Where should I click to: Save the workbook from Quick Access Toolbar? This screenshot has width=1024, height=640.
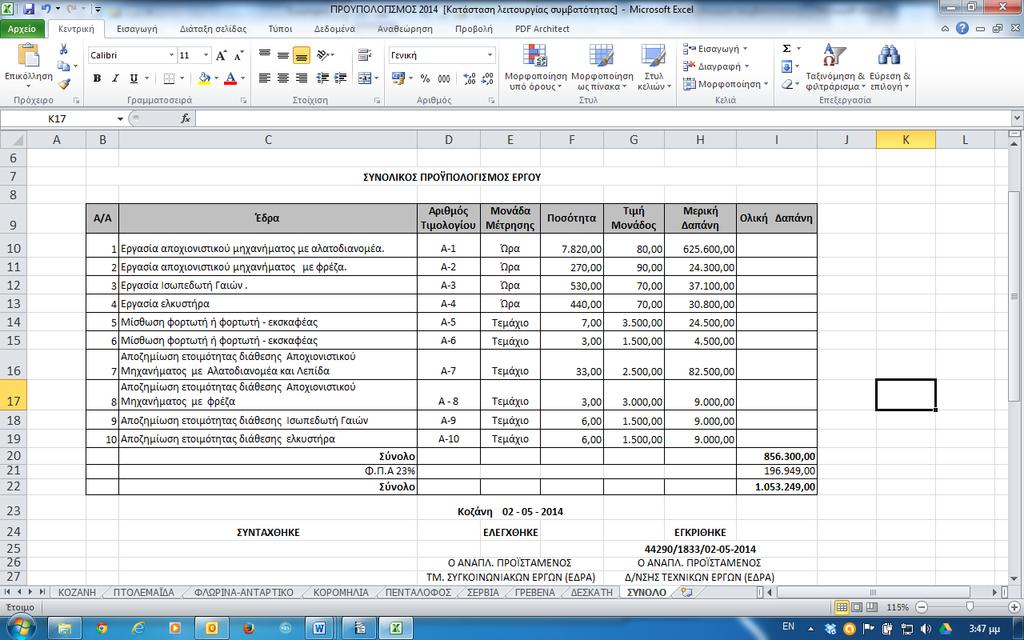coord(29,9)
